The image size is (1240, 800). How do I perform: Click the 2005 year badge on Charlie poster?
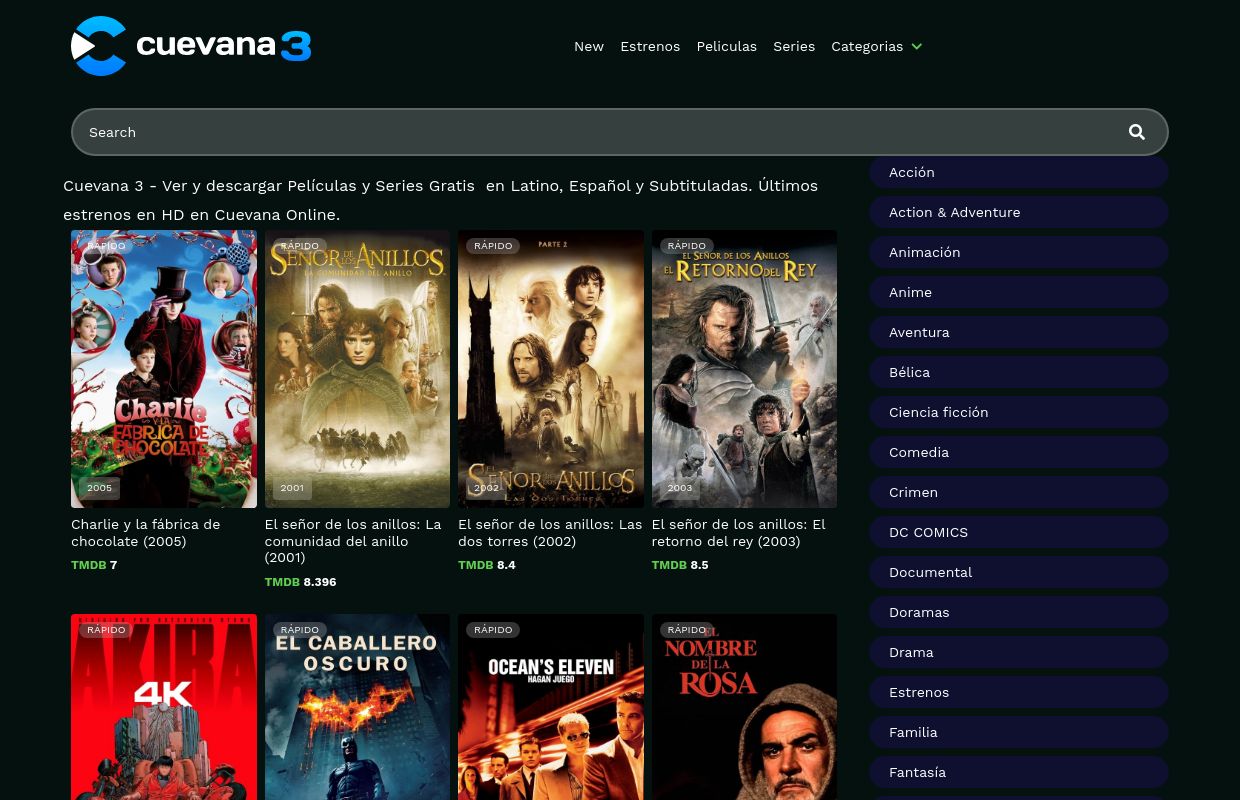[100, 488]
